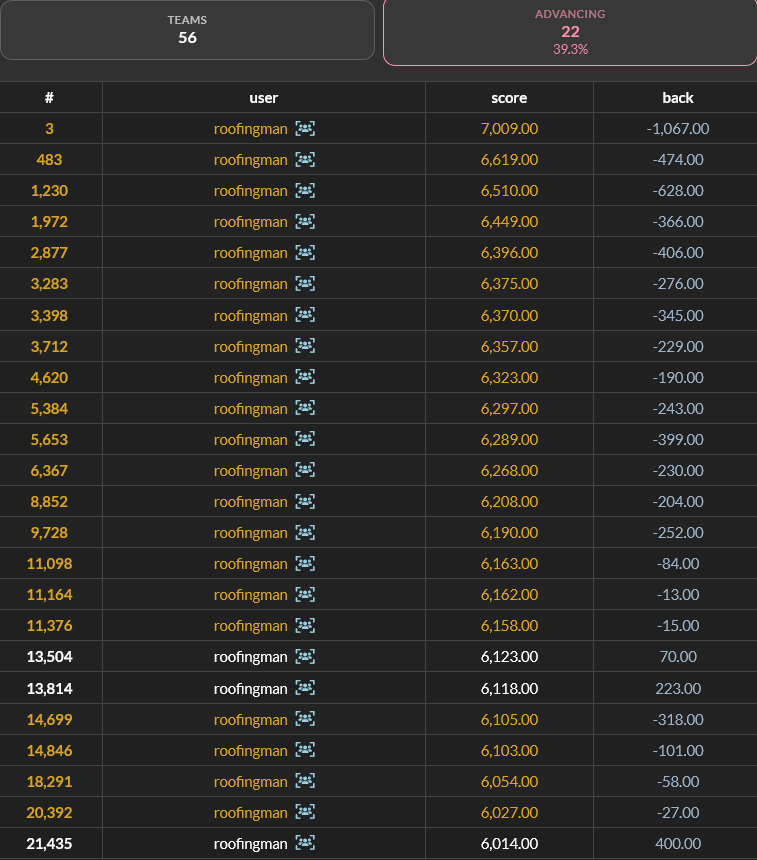757x860 pixels.
Task: Open team icon in rank 11,164 row
Action: (x=305, y=594)
